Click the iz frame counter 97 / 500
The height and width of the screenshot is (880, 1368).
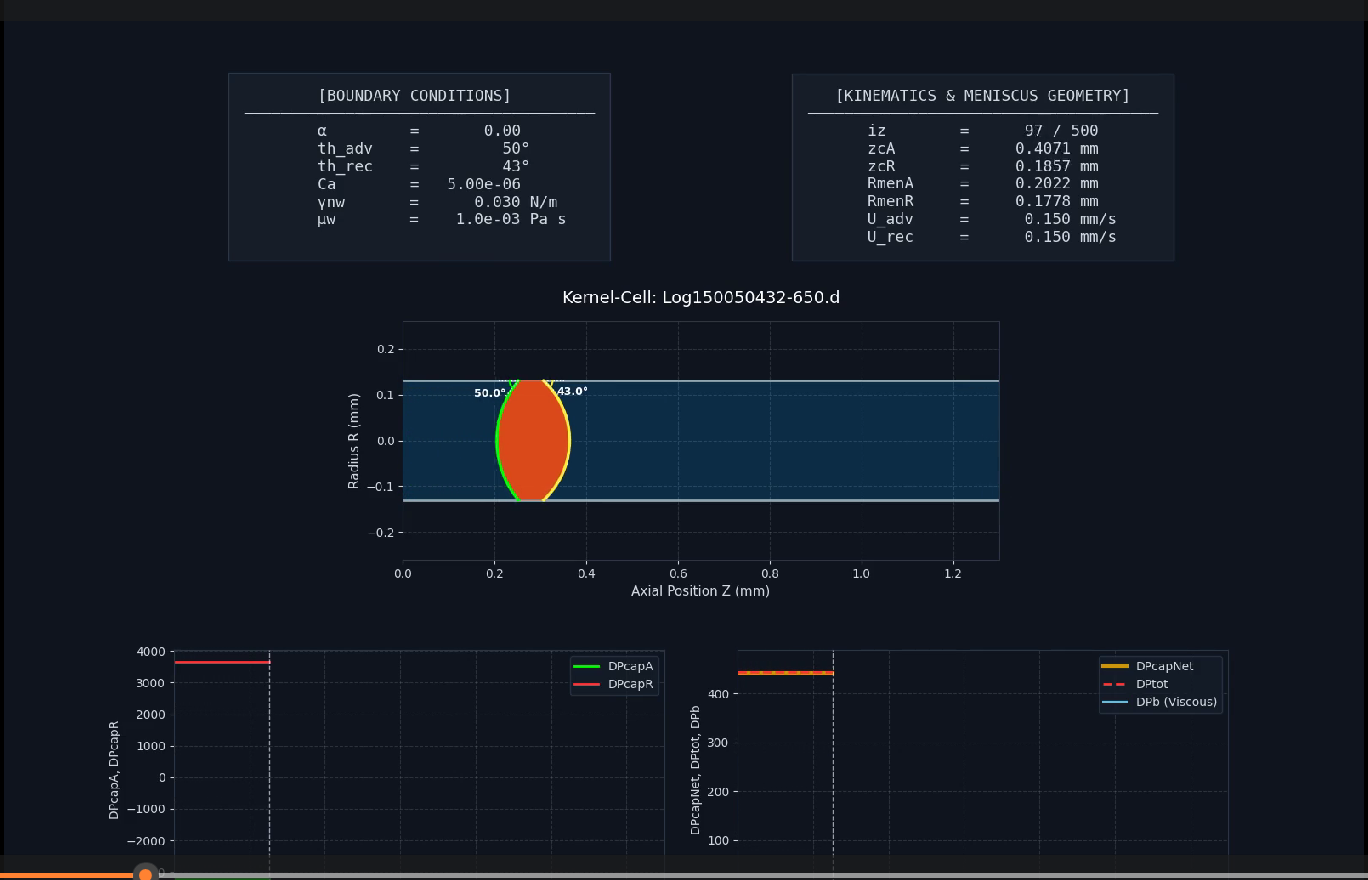point(1061,131)
